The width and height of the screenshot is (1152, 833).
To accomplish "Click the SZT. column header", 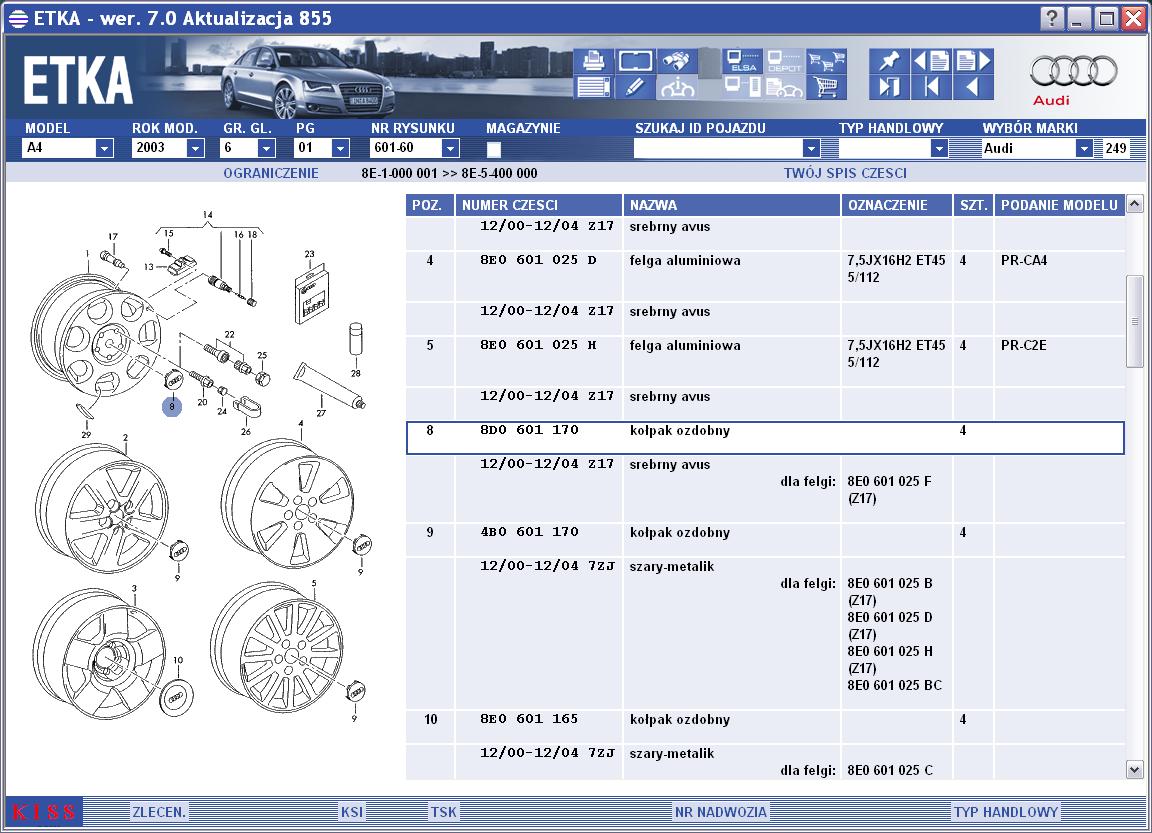I will coord(973,205).
